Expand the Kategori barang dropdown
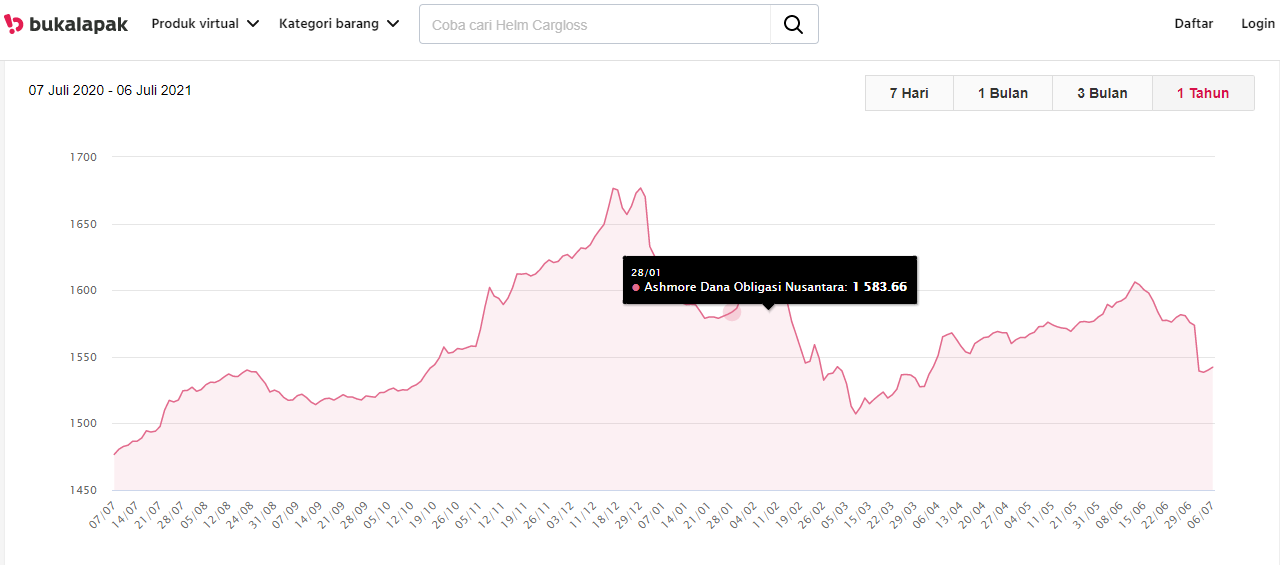Image resolution: width=1280 pixels, height=565 pixels. tap(339, 24)
